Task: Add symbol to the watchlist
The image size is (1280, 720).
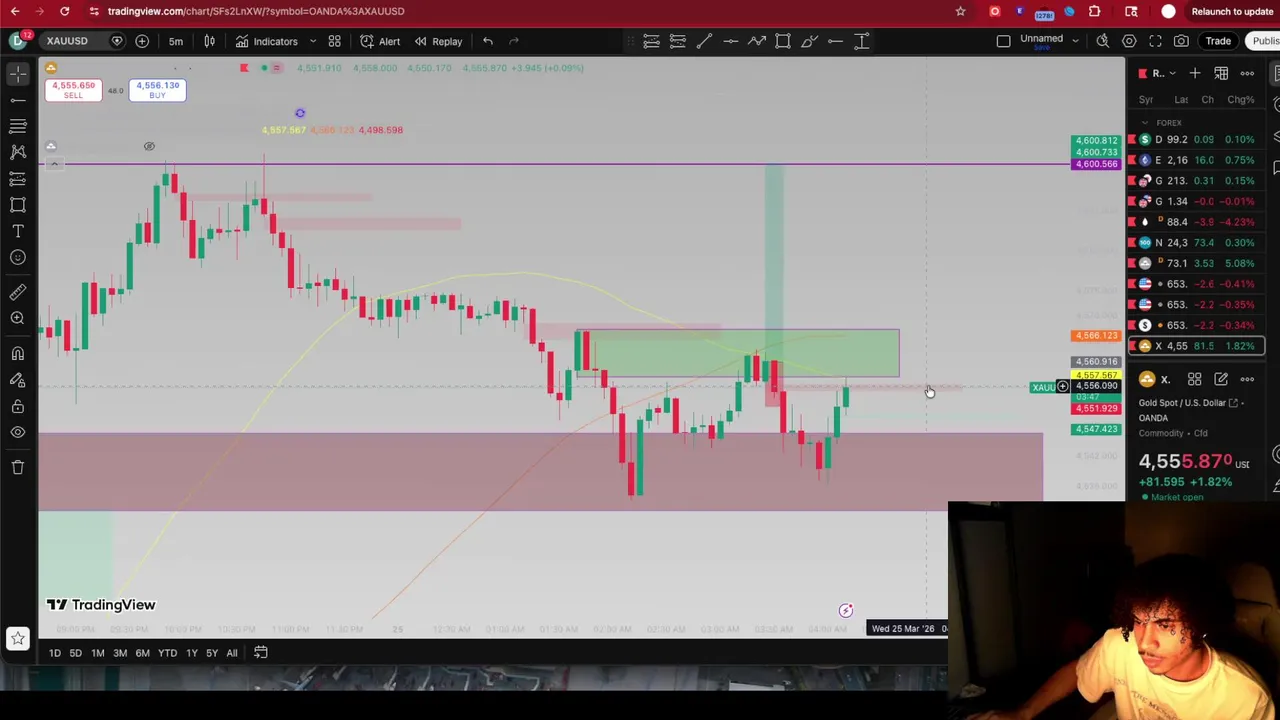Action: [x=1195, y=73]
